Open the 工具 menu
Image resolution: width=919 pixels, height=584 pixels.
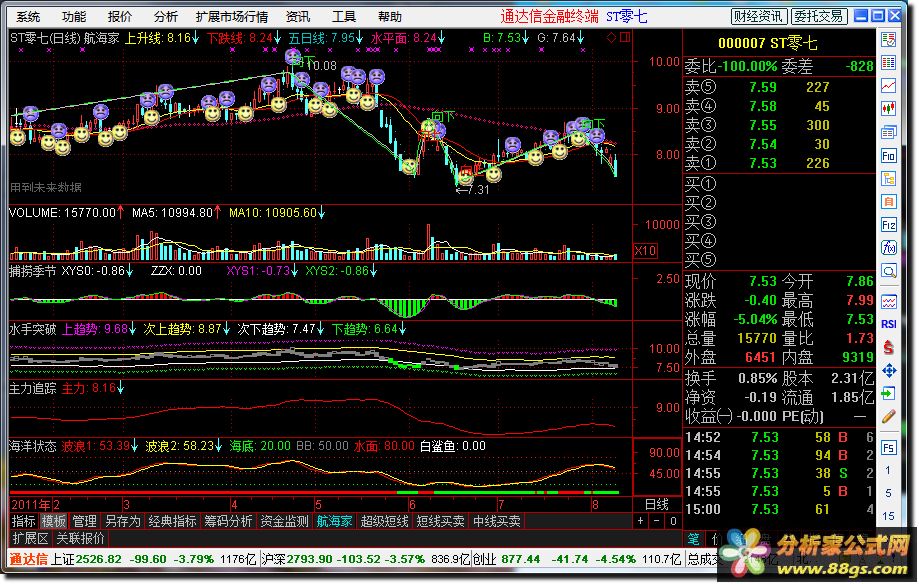344,16
